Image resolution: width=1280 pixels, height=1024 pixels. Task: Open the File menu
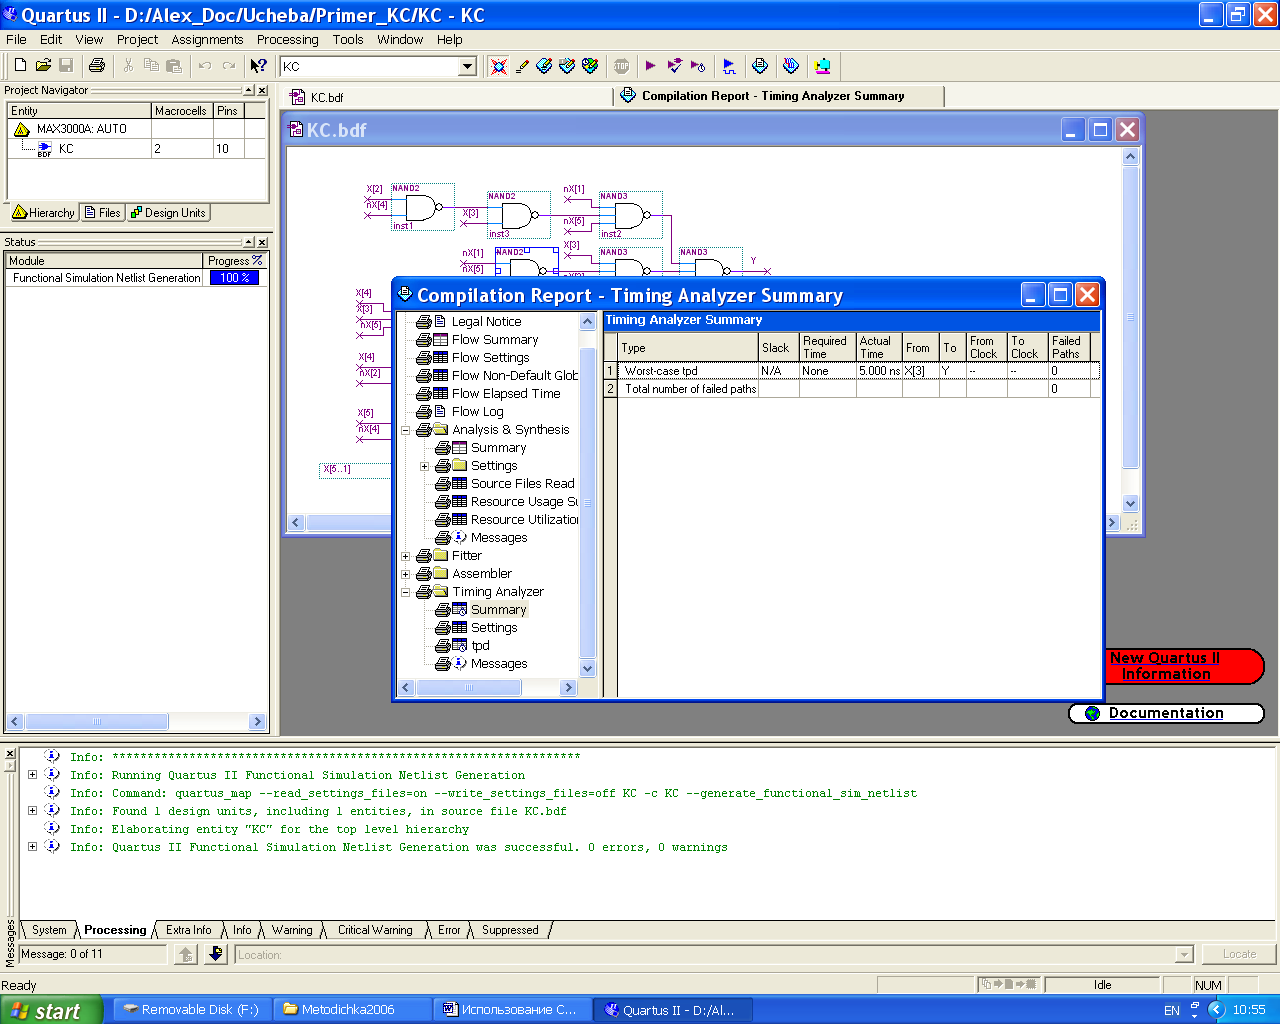(x=16, y=40)
